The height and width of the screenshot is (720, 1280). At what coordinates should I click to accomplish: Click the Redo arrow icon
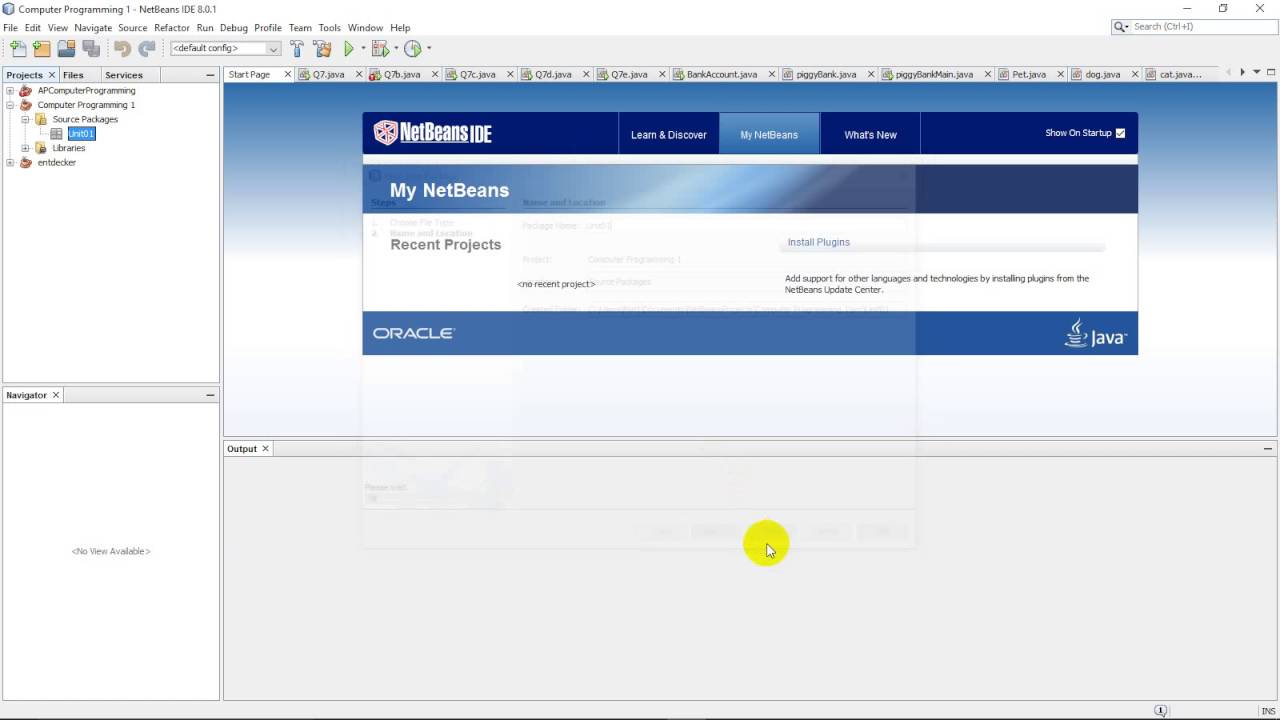point(147,48)
